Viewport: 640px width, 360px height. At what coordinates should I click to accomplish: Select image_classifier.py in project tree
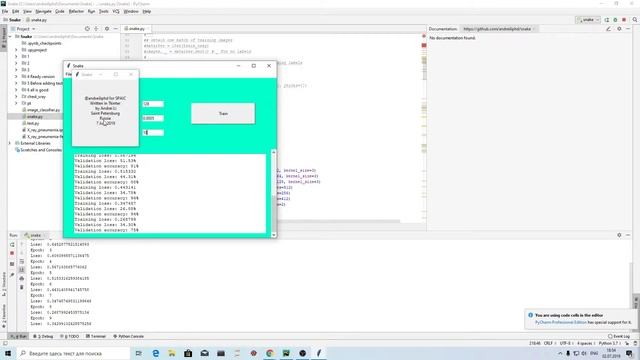pyautogui.click(x=41, y=110)
